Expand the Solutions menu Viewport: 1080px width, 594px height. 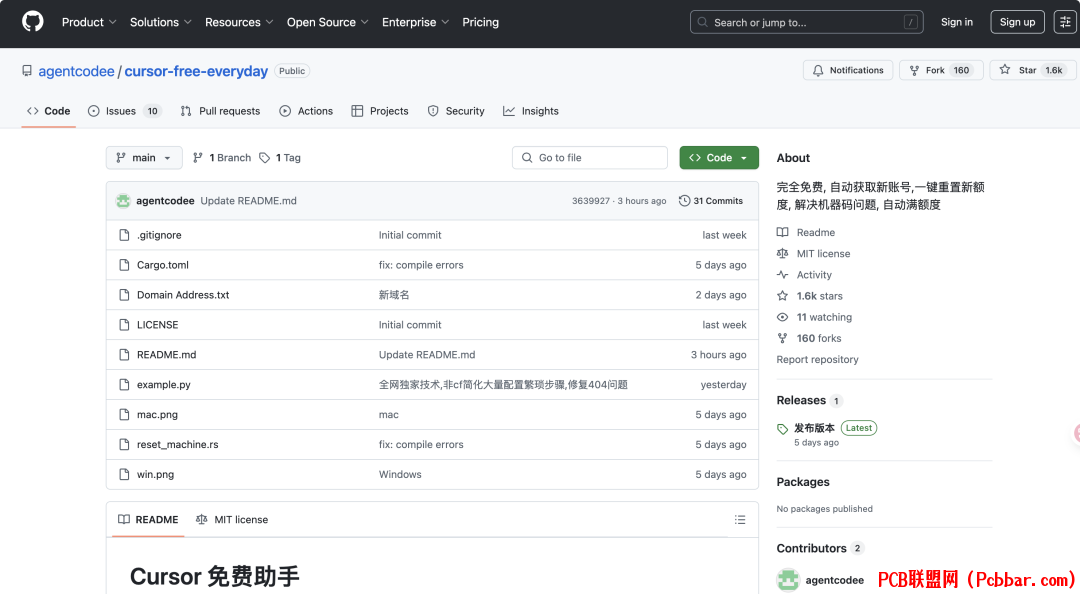pos(160,22)
